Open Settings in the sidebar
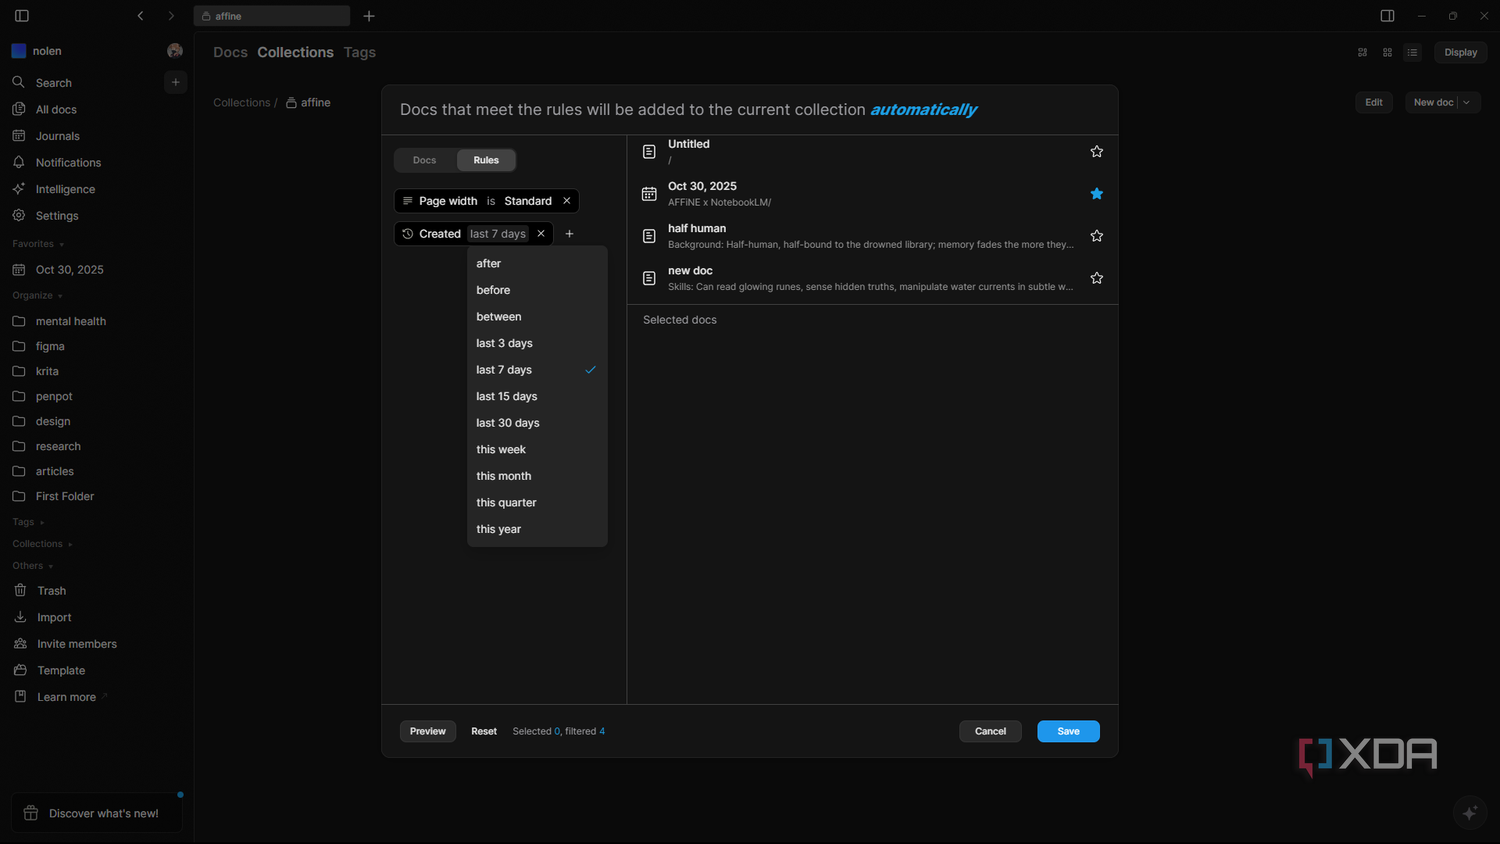Screen dimensions: 1500x844 click(57, 216)
